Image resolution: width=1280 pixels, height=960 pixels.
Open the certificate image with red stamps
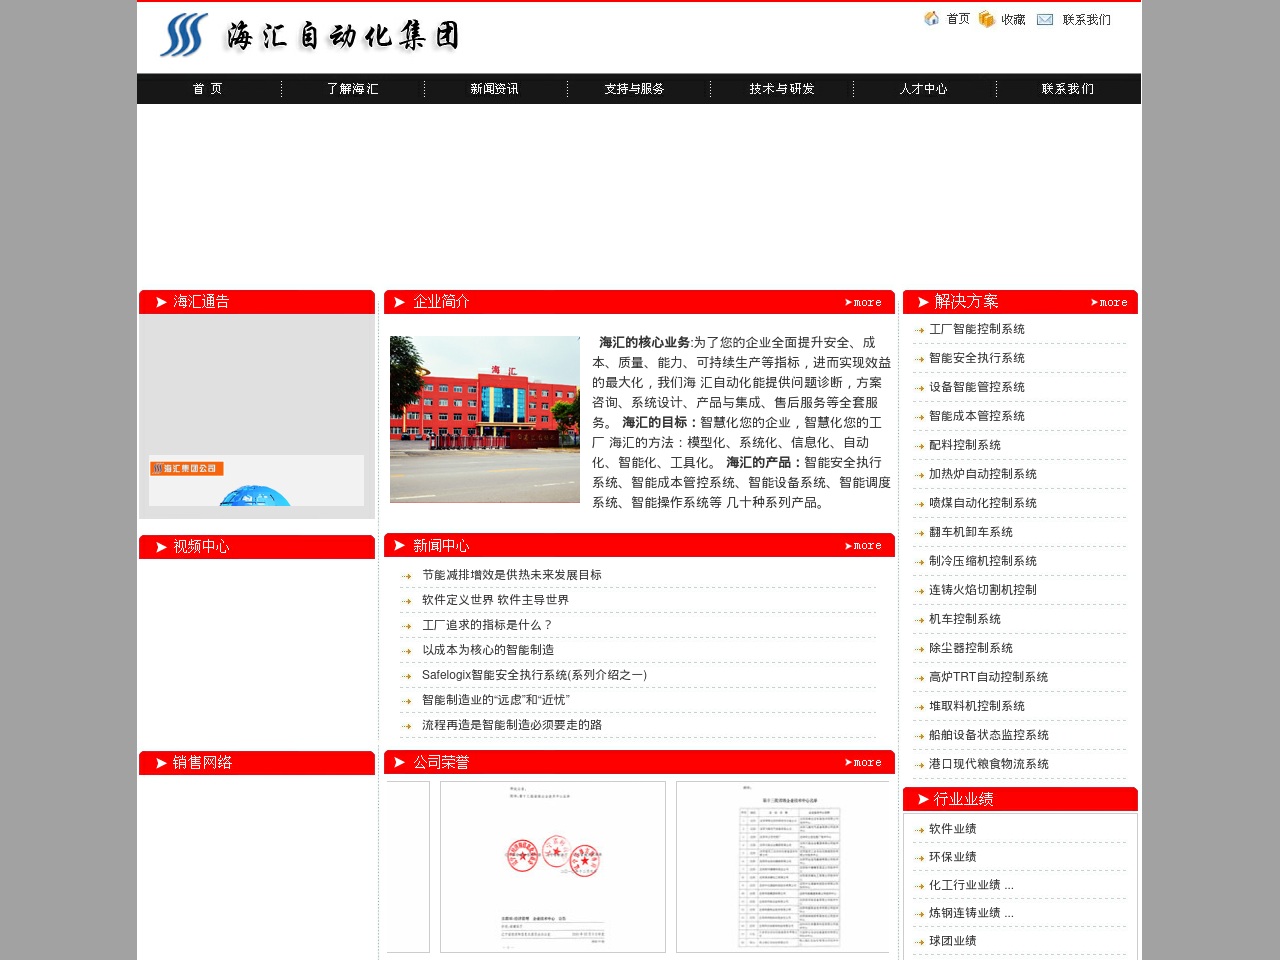tap(553, 867)
